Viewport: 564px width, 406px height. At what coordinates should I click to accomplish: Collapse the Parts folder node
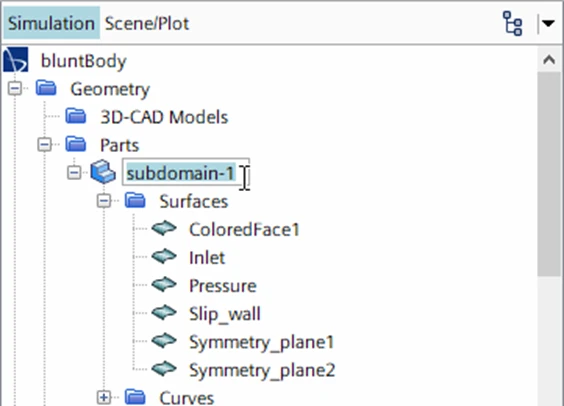[x=45, y=145]
